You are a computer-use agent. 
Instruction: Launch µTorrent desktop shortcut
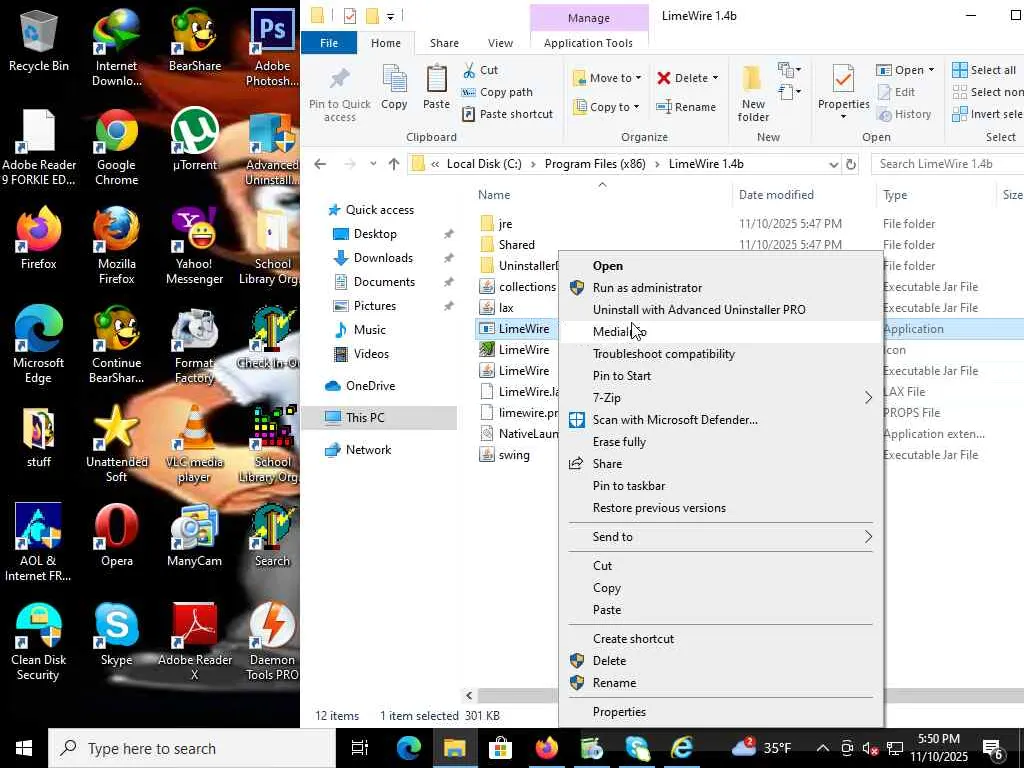coord(195,139)
